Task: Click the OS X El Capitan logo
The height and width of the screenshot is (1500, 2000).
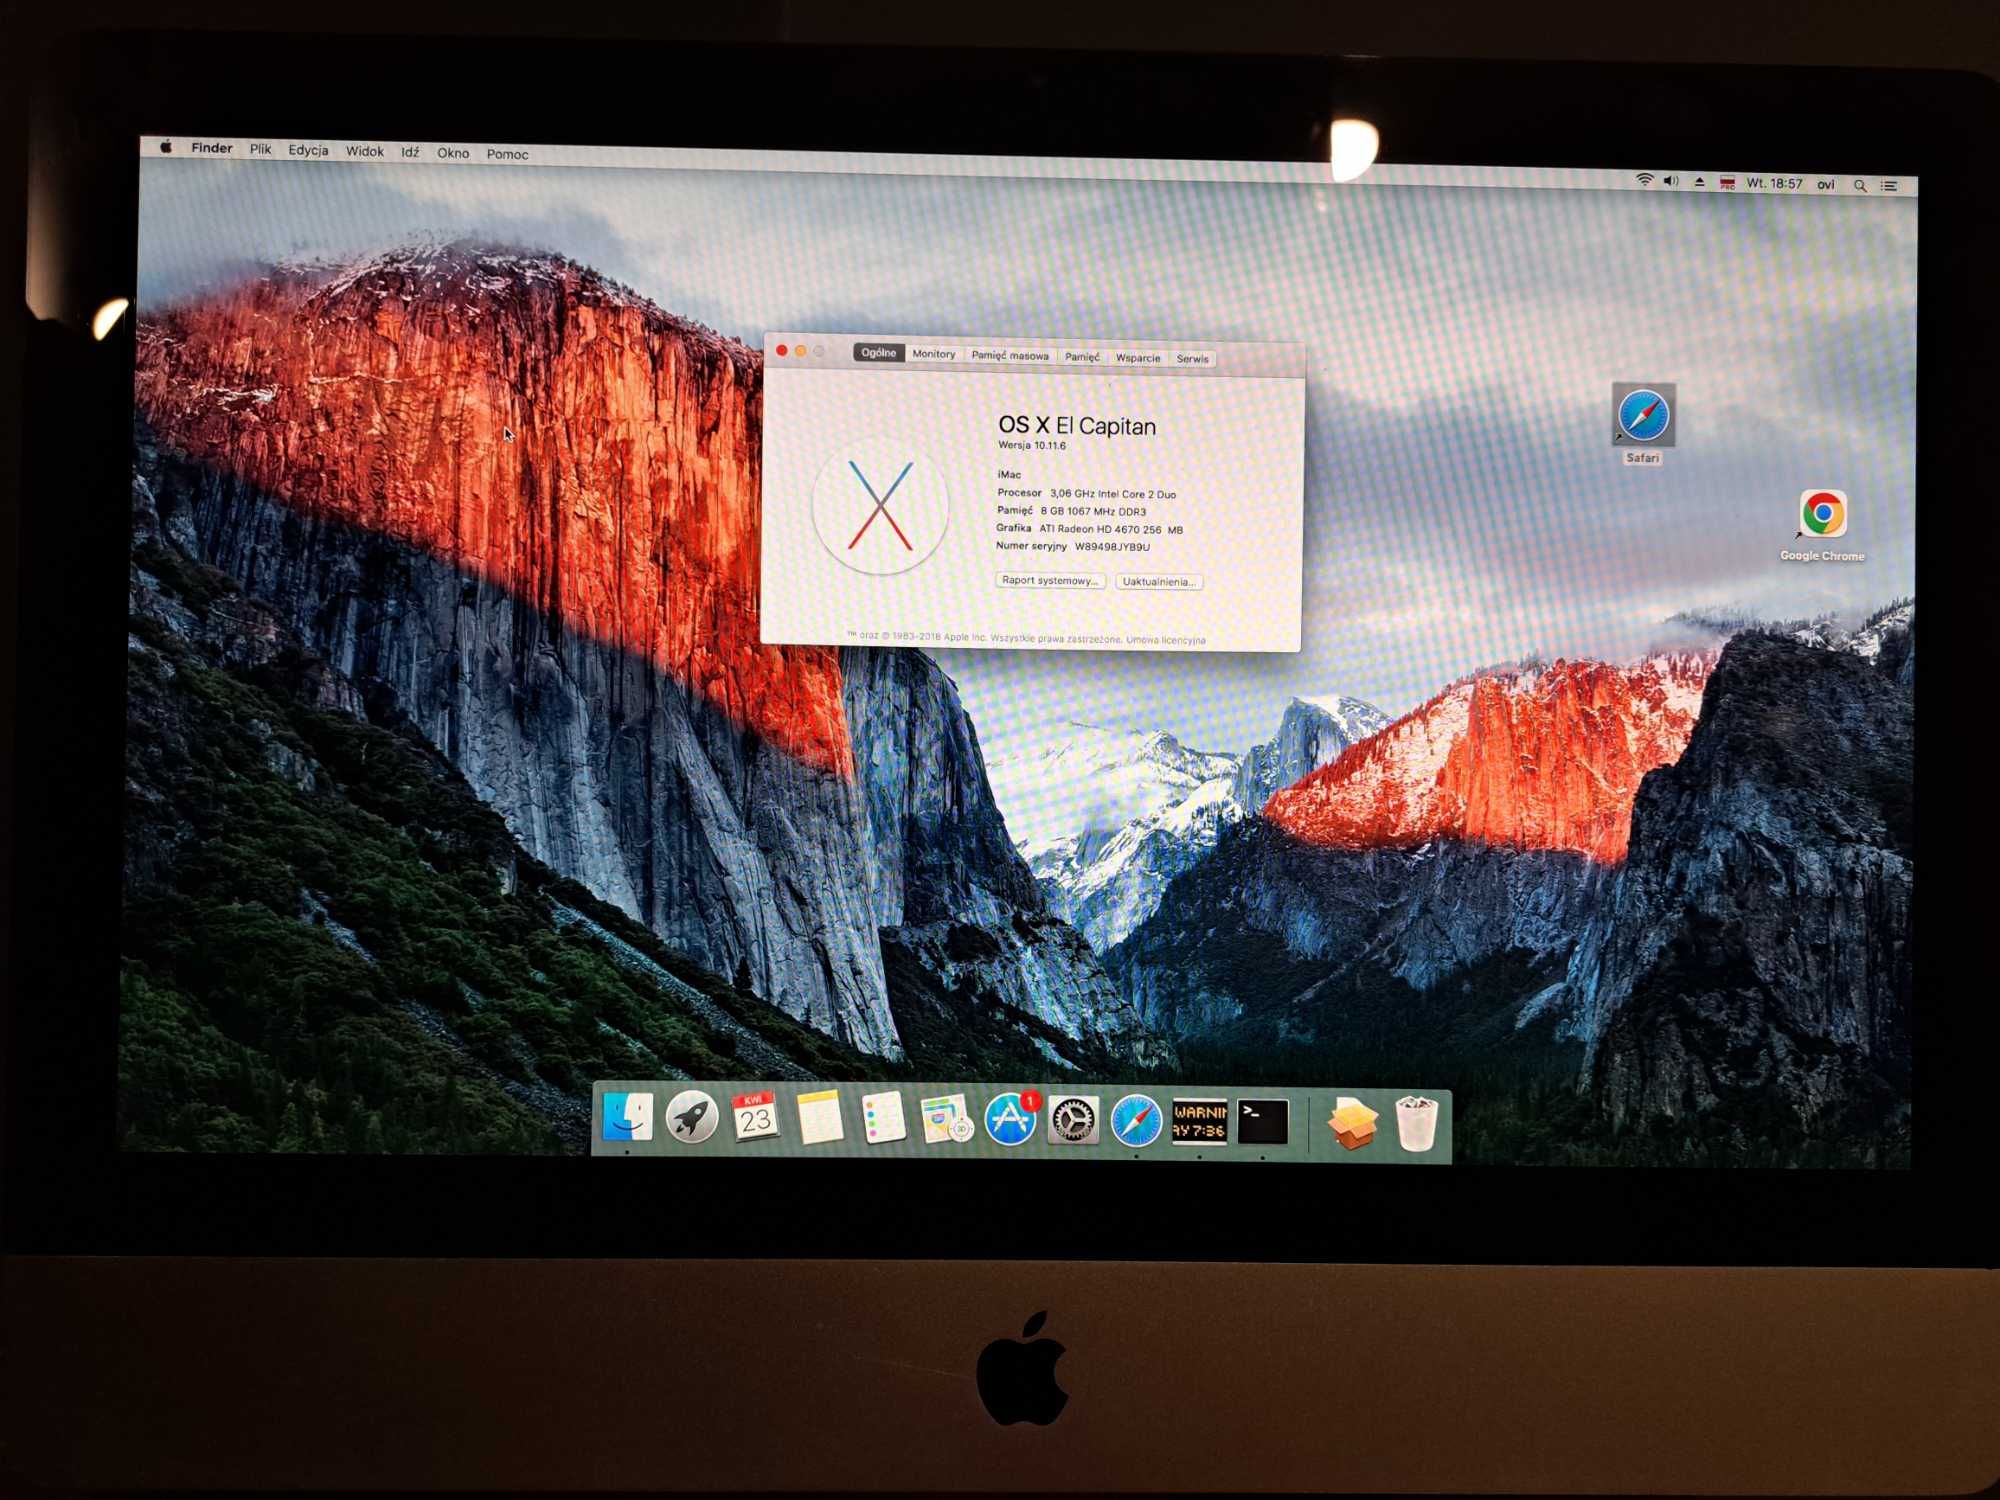Action: [880, 506]
